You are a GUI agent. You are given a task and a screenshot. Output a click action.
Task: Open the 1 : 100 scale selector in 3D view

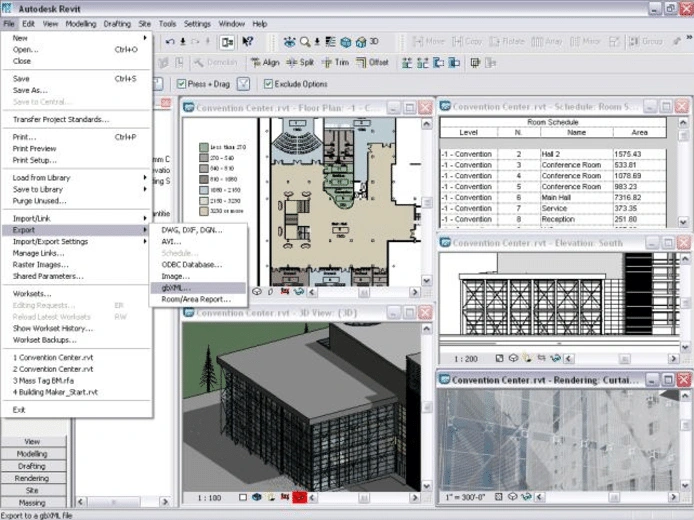pyautogui.click(x=209, y=498)
